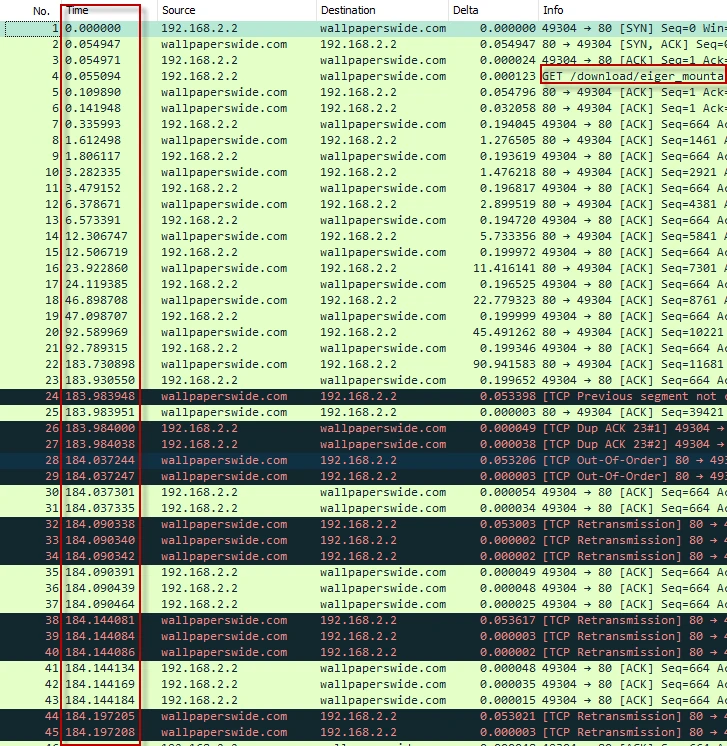
Task: Select packet 38 TCP Retransmission row
Action: pyautogui.click(x=632, y=620)
